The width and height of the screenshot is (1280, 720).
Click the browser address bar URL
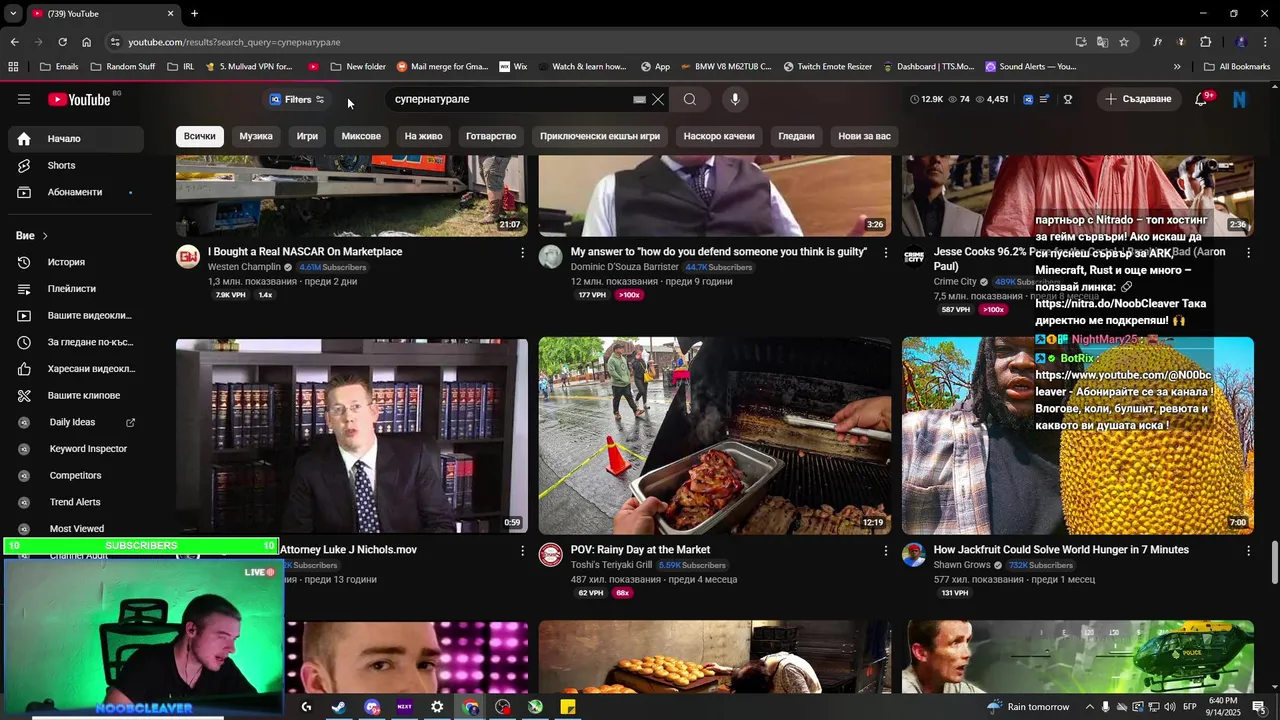pyautogui.click(x=234, y=42)
